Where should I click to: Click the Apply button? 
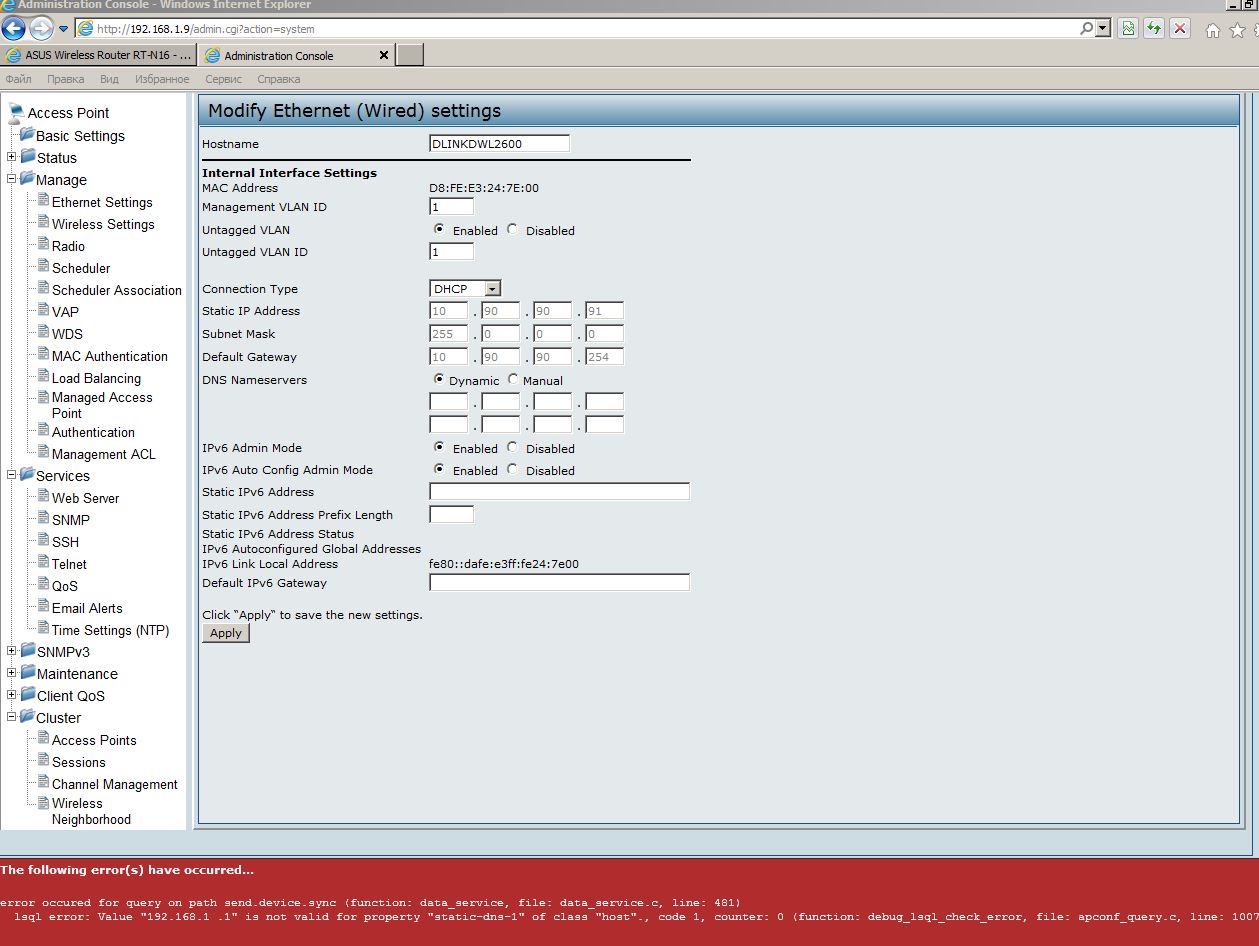coord(226,633)
